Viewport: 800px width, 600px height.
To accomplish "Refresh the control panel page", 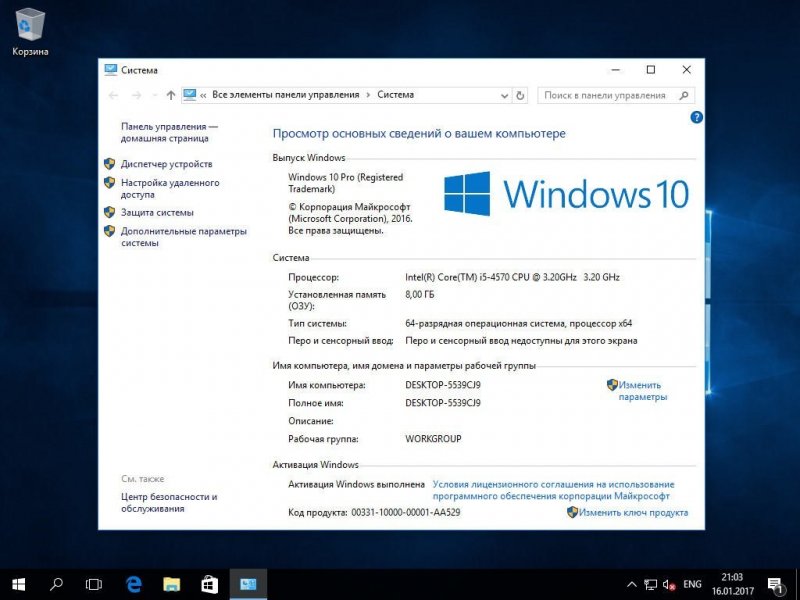I will [520, 95].
